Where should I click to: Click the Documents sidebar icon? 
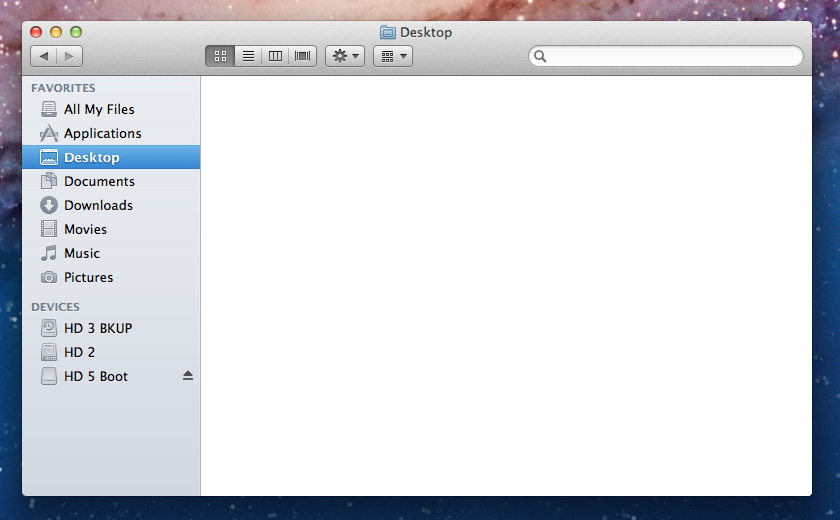click(x=49, y=181)
